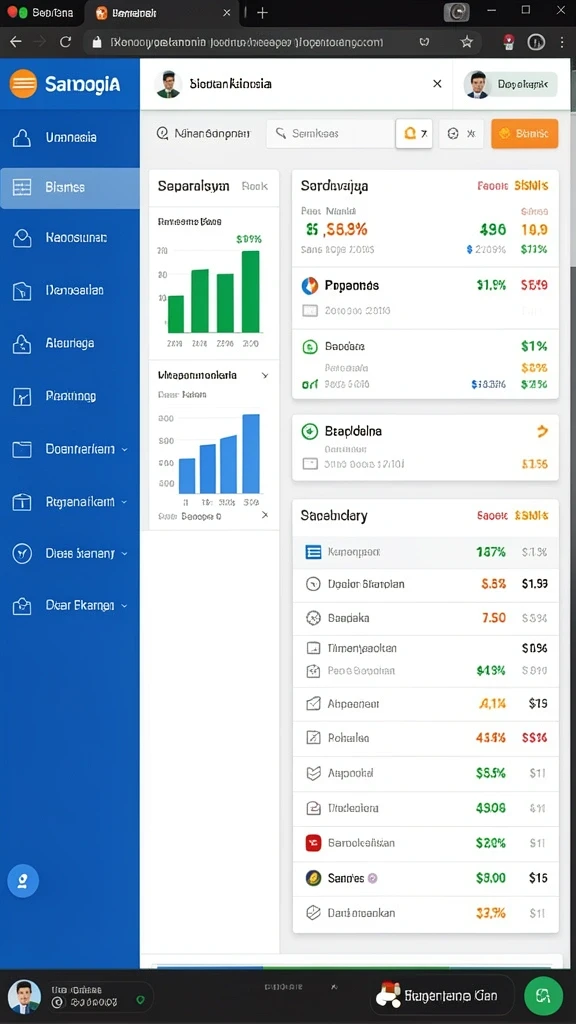Screen dimensions: 576x1024
Task: Expand the Doenrrerkam sidebar chevron
Action: (125, 449)
